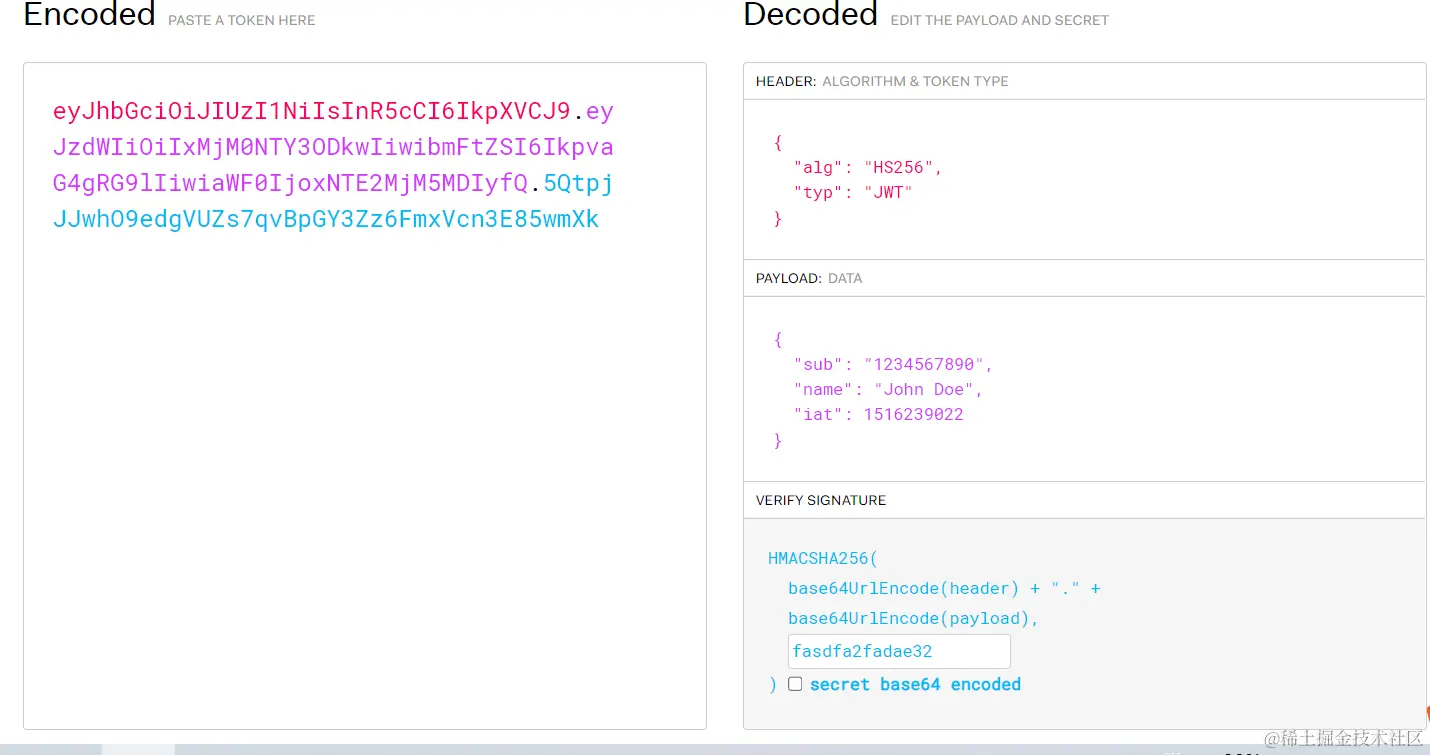The height and width of the screenshot is (755, 1430).
Task: Click the "sub": "1234567890" payload line
Action: click(x=893, y=364)
